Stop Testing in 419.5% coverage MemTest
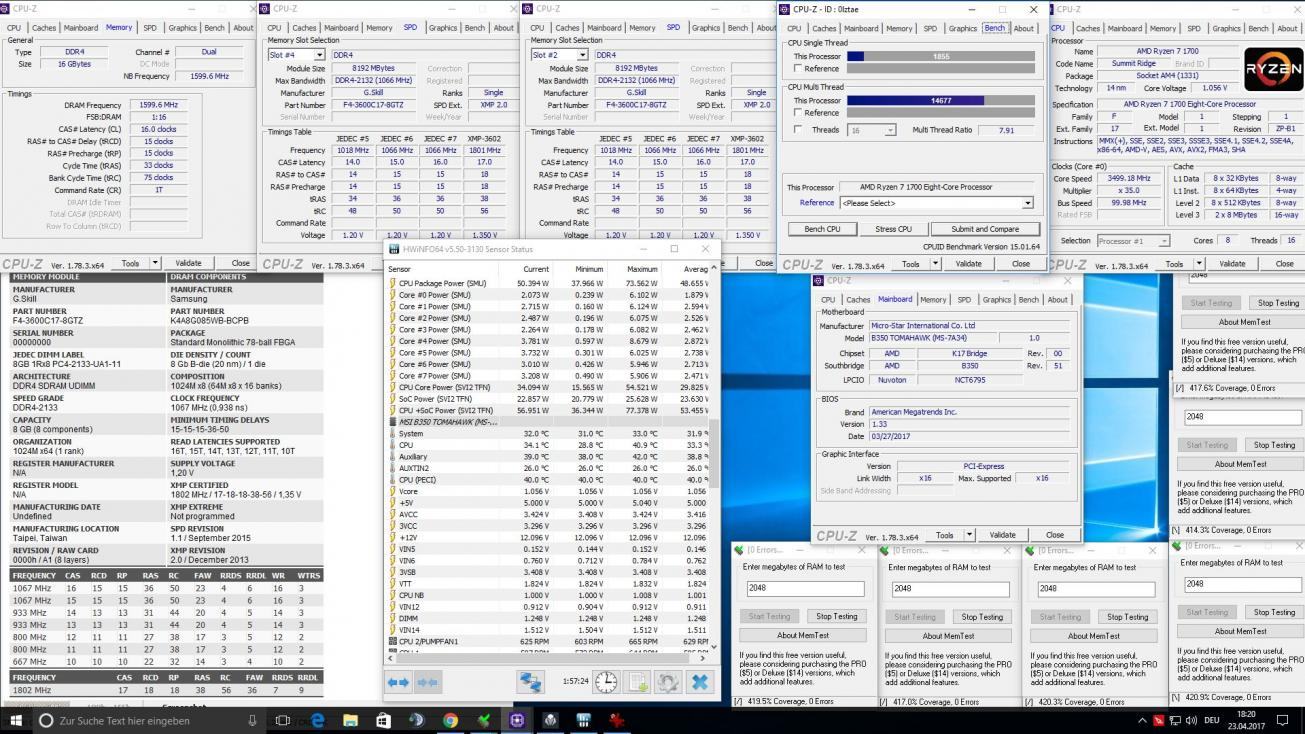The height and width of the screenshot is (734, 1305). point(837,616)
